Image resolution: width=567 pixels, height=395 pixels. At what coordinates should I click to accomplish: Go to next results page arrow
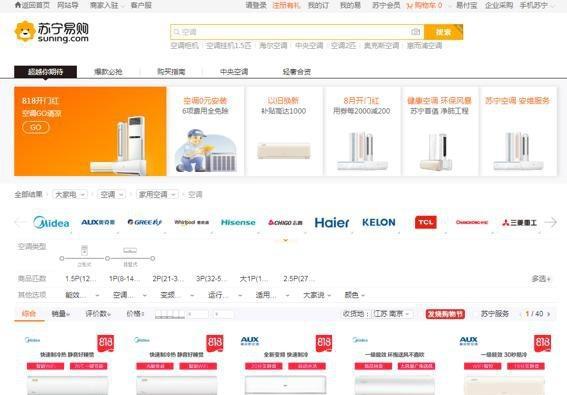click(x=549, y=314)
